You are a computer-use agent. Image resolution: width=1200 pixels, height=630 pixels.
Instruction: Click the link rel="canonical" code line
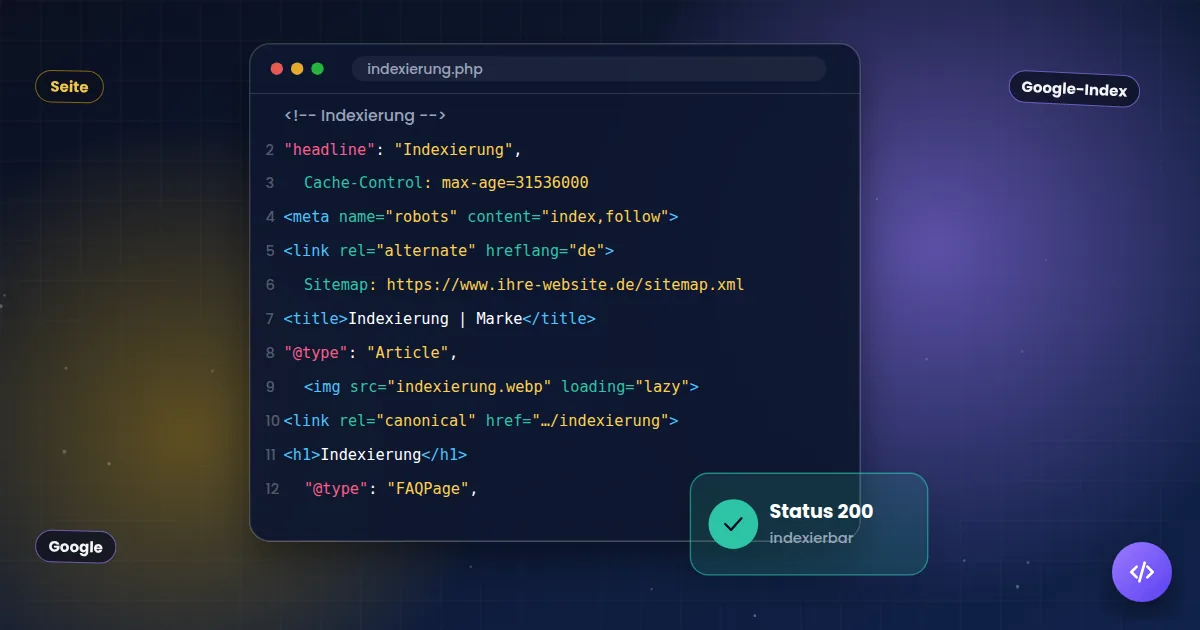(x=481, y=421)
